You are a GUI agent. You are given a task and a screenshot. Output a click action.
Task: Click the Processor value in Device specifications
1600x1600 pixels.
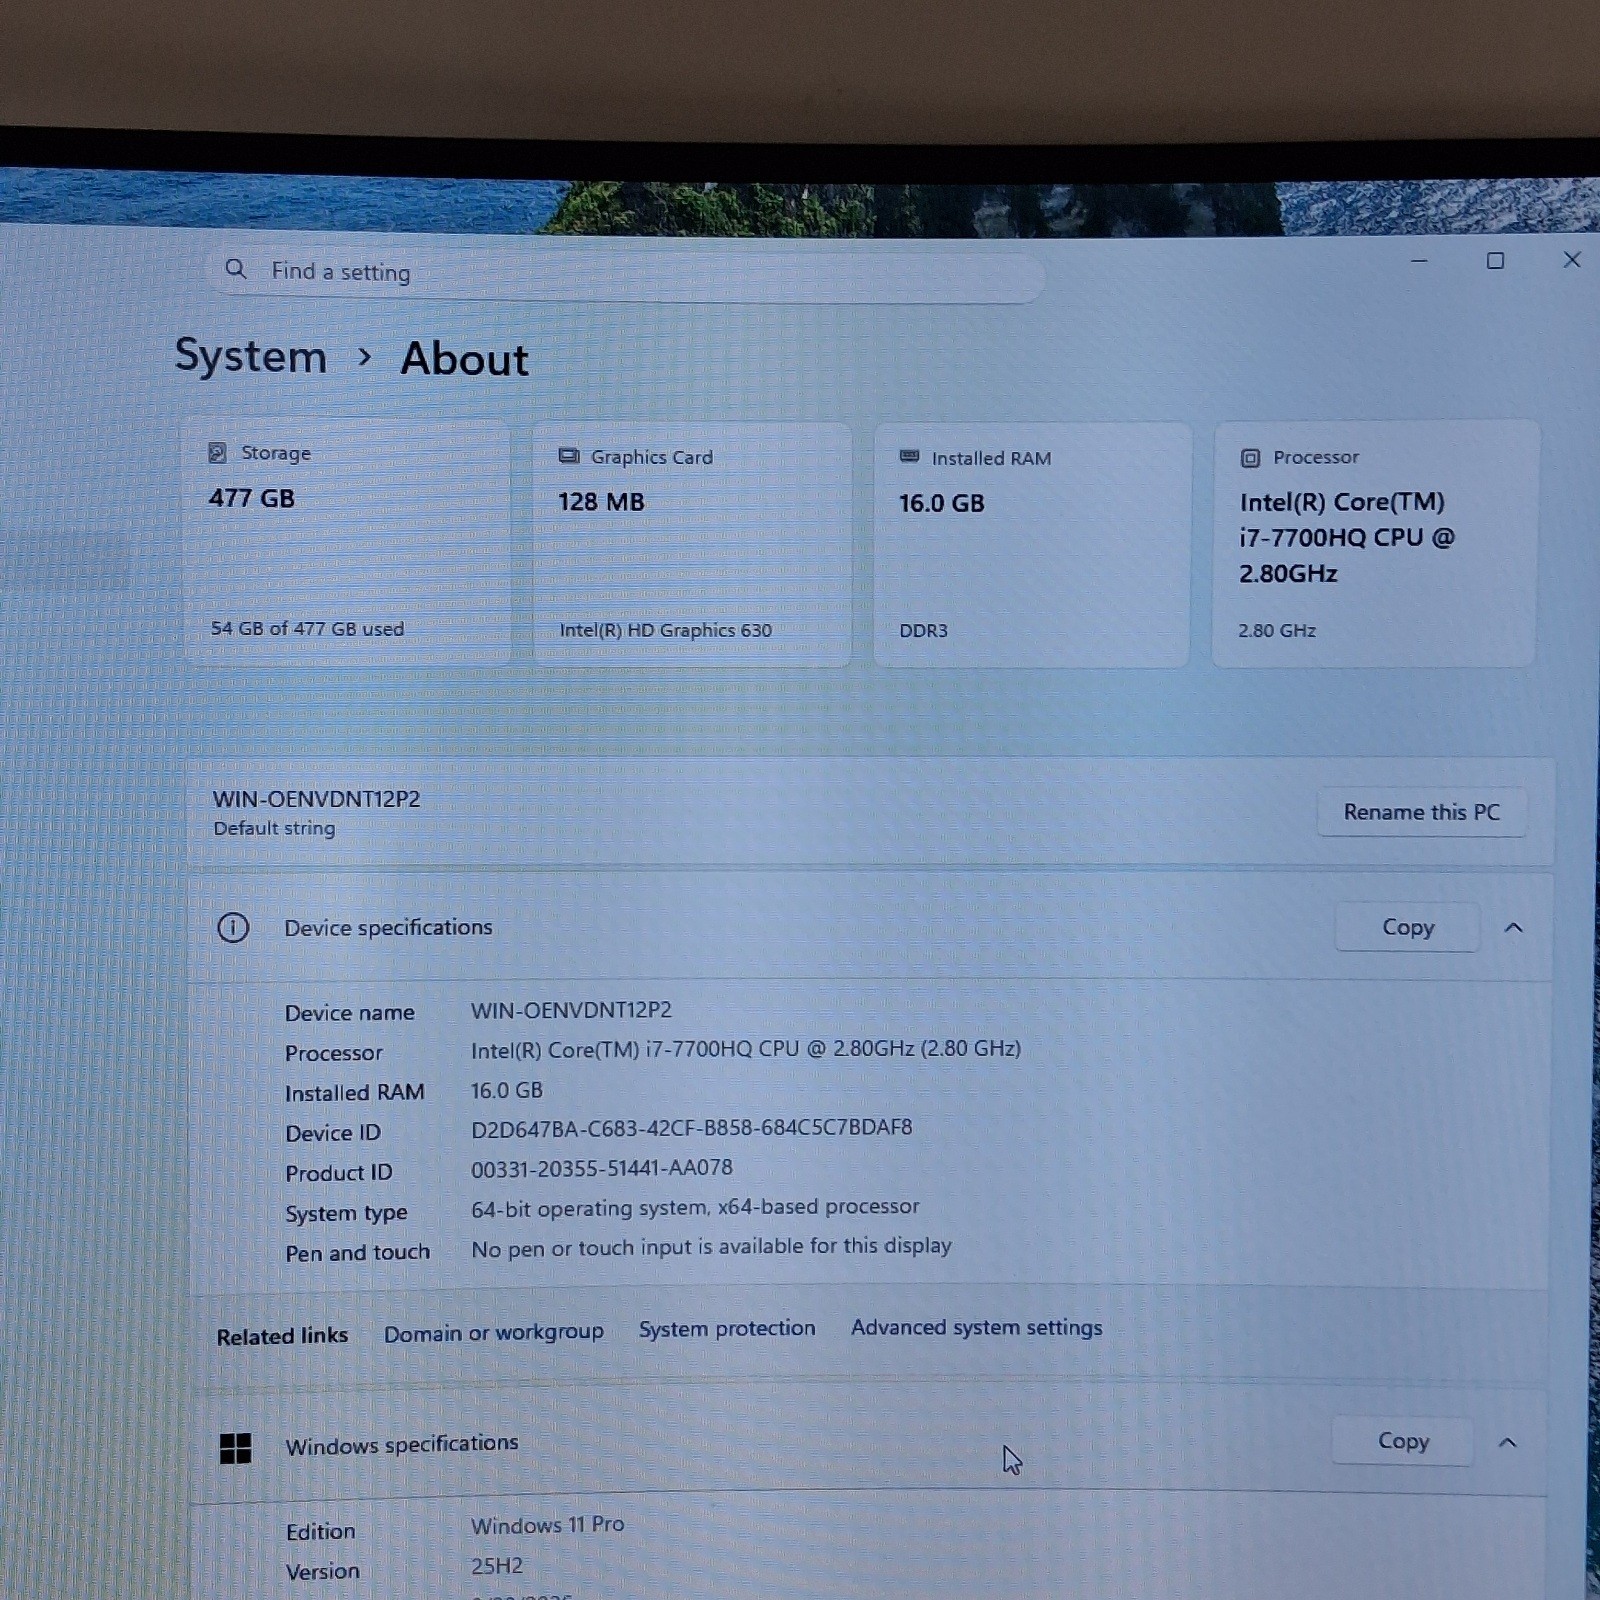click(x=746, y=1049)
